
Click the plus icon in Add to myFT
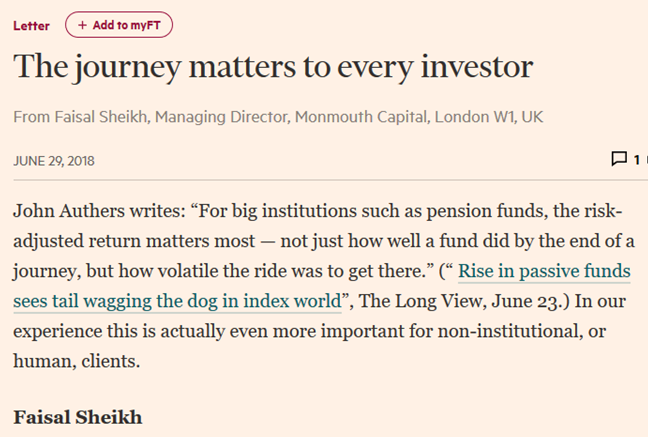[x=82, y=25]
